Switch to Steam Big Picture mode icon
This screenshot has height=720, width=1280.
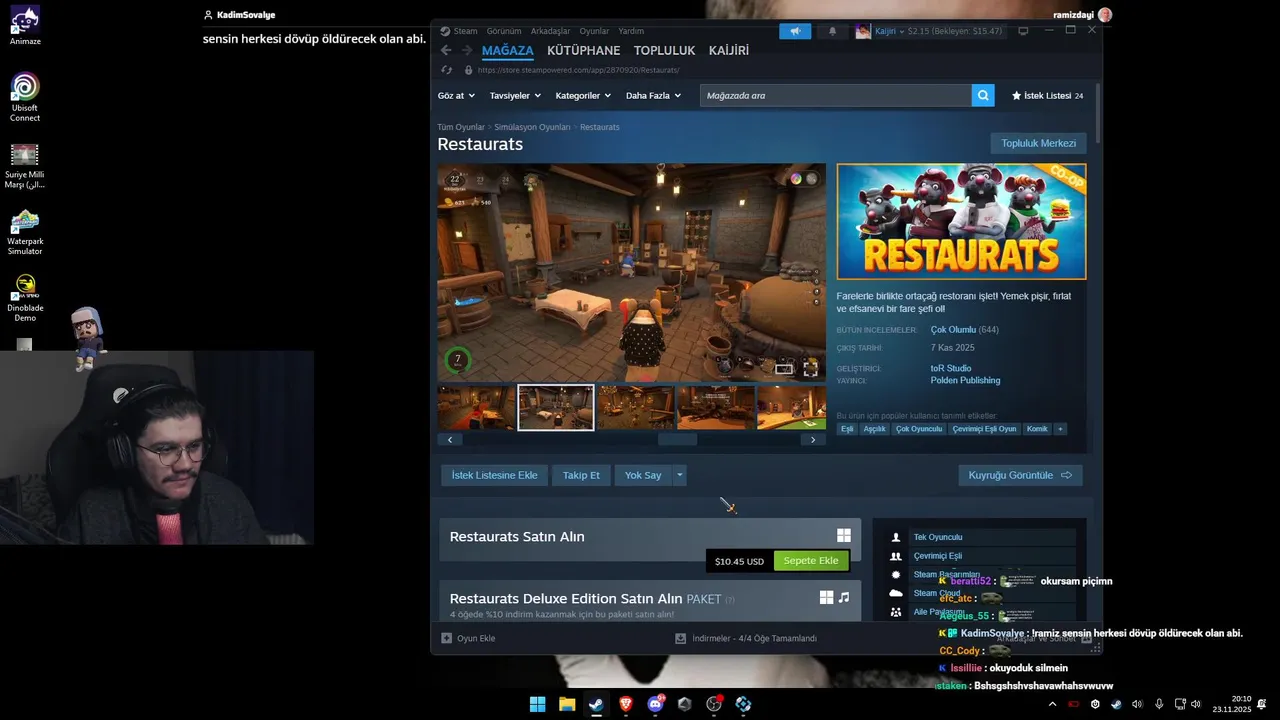click(x=1023, y=31)
